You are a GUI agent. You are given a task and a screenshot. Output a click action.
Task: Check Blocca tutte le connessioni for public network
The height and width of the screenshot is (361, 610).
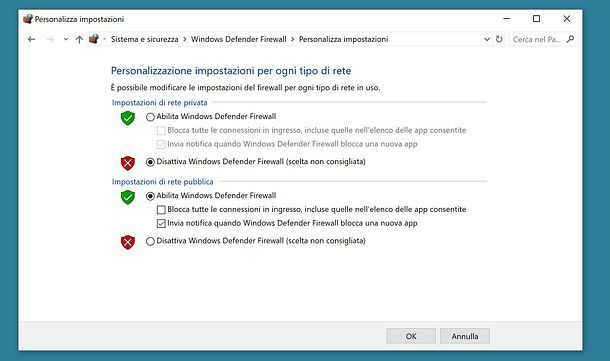[161, 210]
